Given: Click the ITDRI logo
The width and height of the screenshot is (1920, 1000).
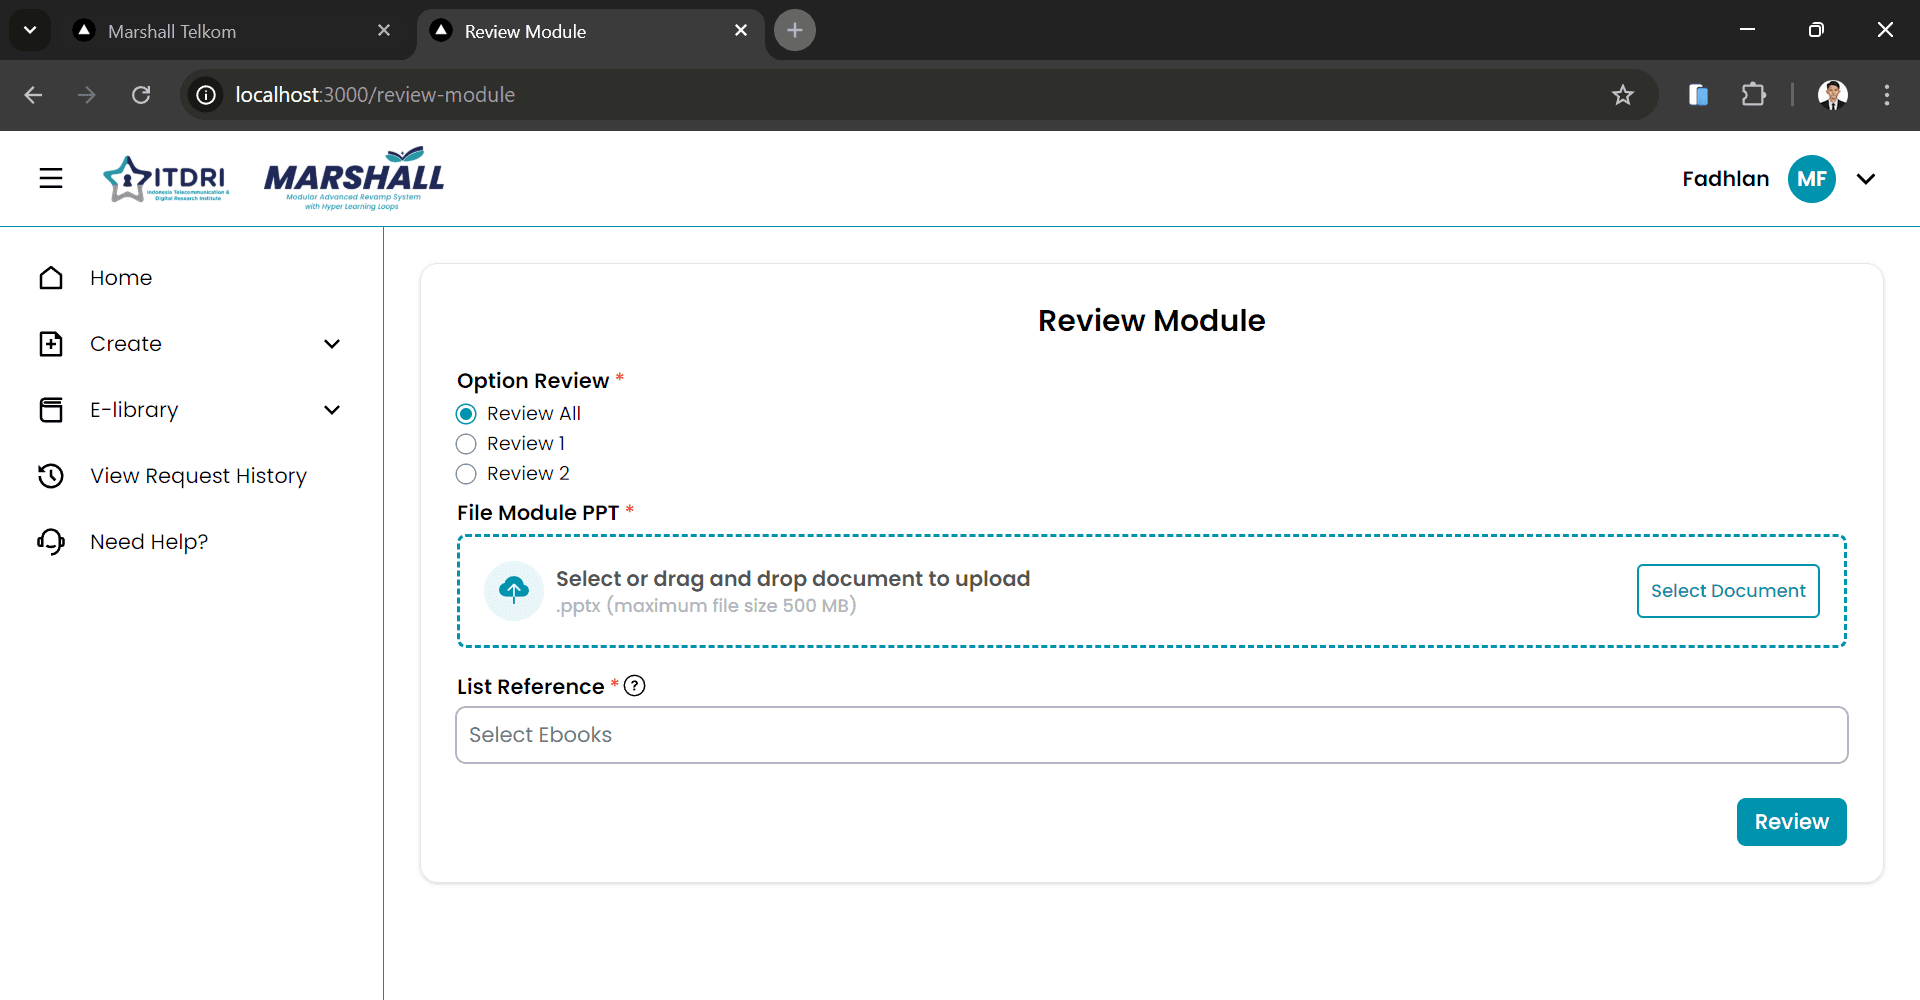Looking at the screenshot, I should point(166,179).
